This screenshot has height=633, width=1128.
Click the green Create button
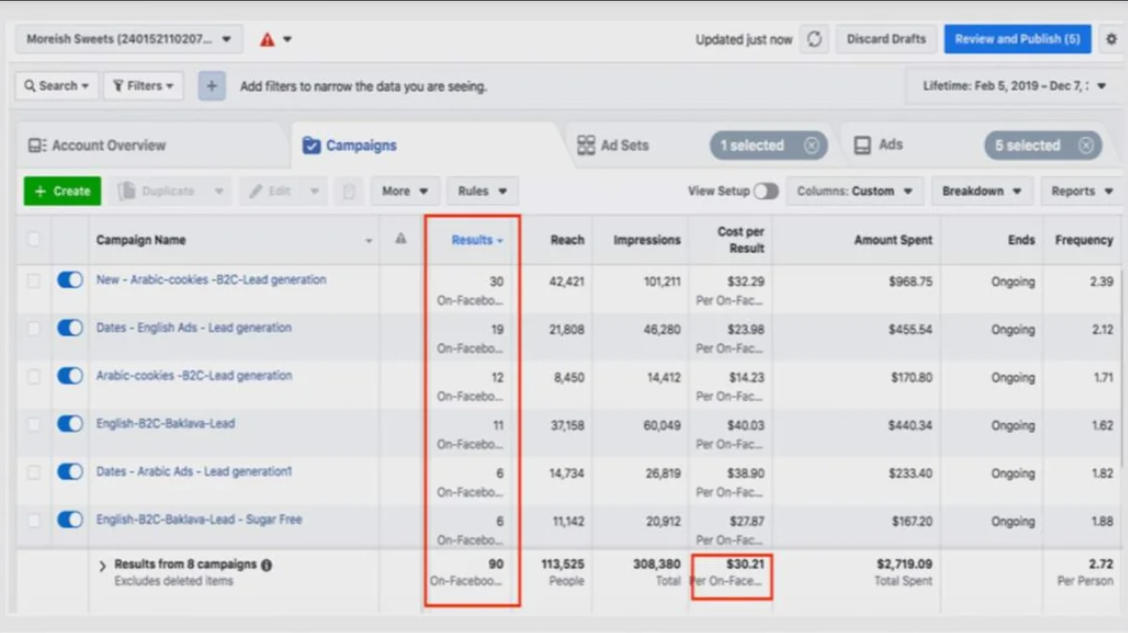pos(62,191)
